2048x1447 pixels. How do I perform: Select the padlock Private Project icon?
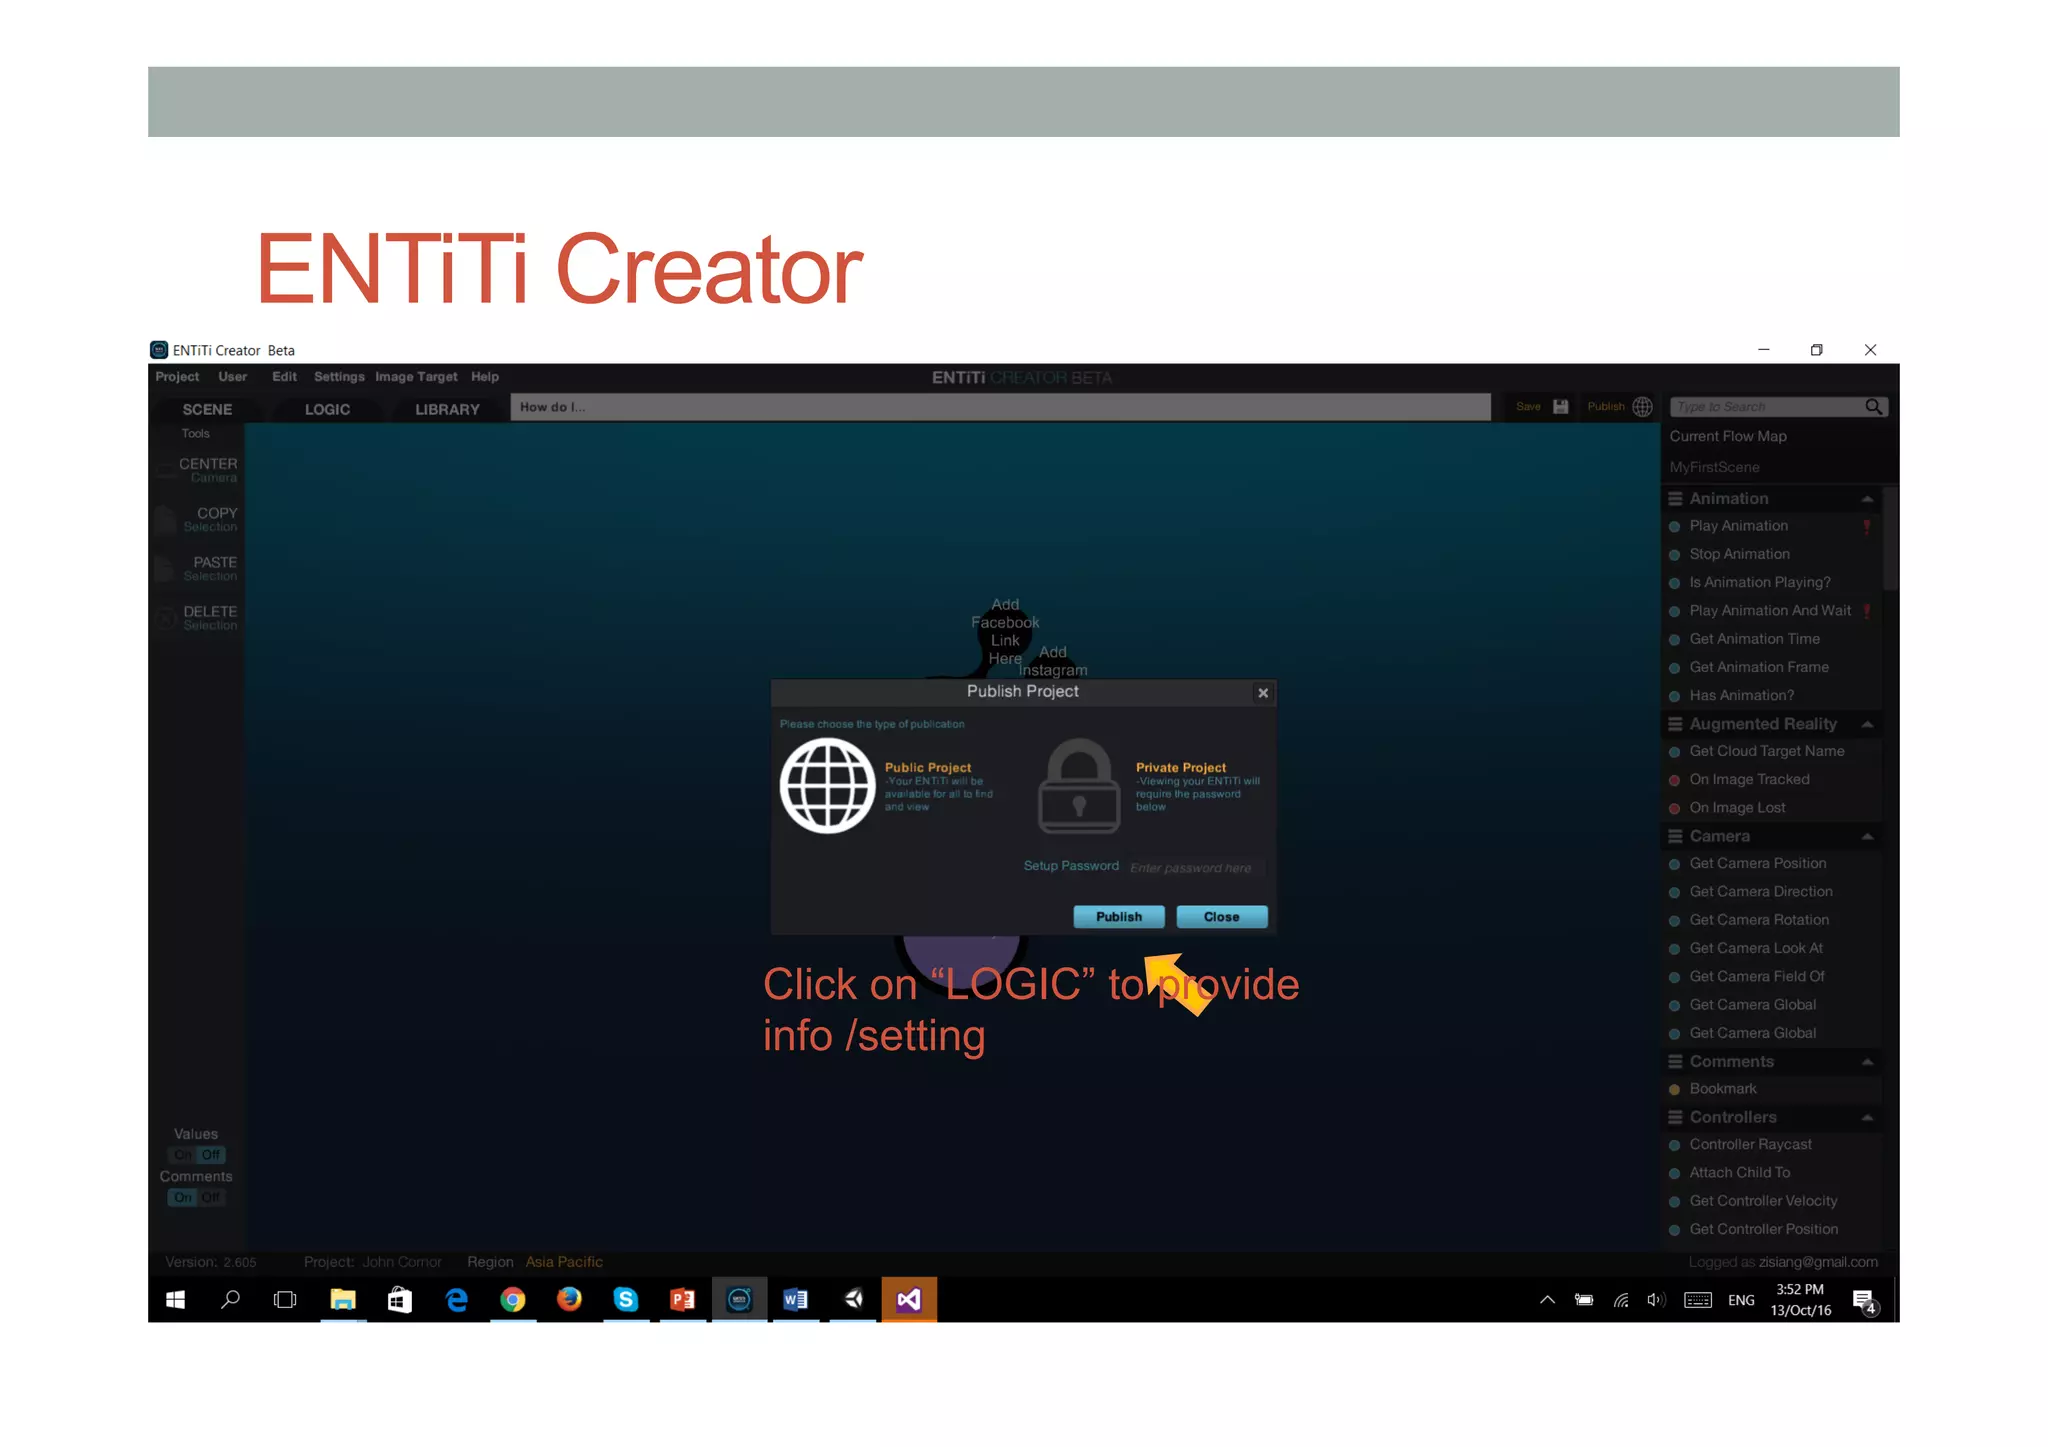1079,786
